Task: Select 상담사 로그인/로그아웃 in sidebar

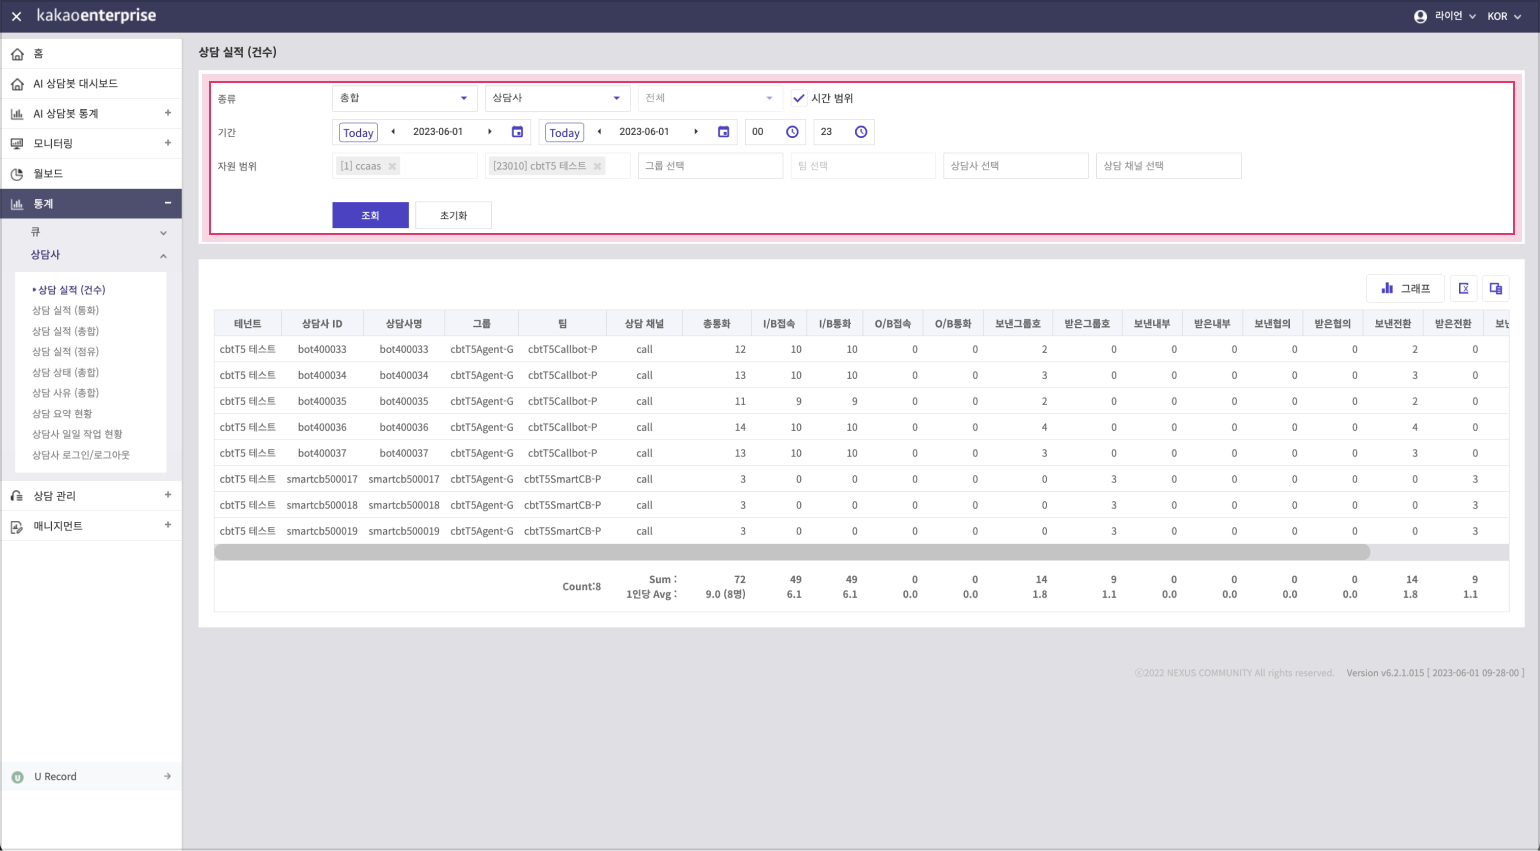Action: [80, 455]
